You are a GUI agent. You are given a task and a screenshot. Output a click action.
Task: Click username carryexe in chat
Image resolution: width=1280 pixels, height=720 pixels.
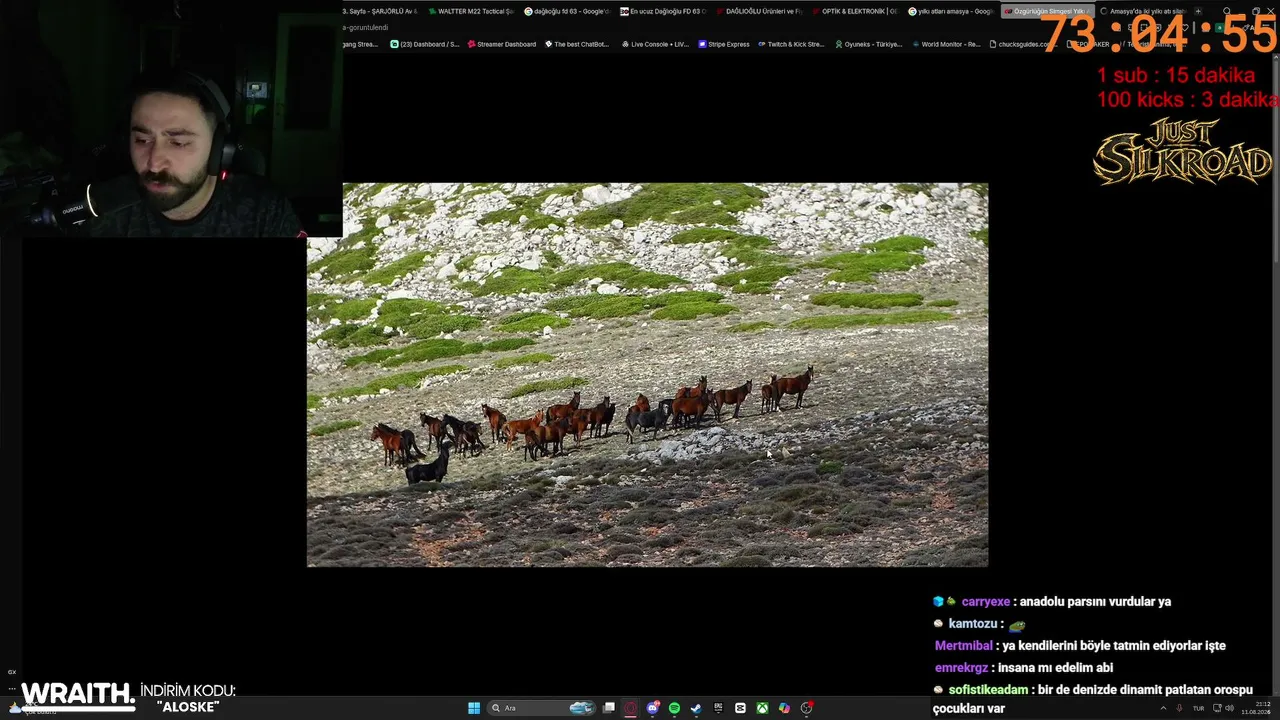(985, 602)
